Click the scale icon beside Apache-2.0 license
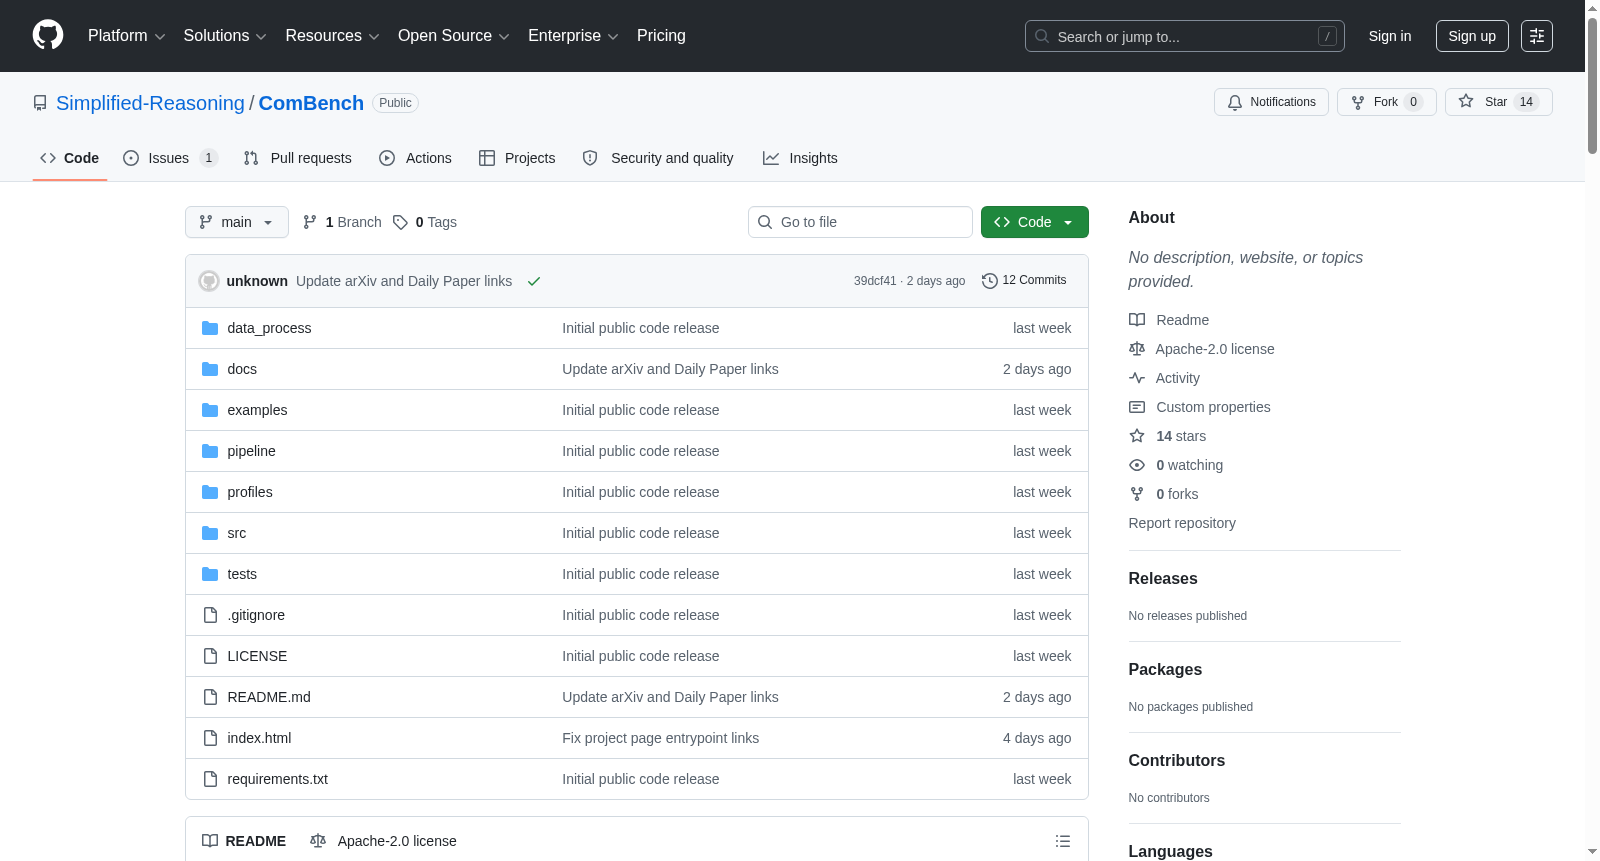This screenshot has height=861, width=1600. 1137,349
